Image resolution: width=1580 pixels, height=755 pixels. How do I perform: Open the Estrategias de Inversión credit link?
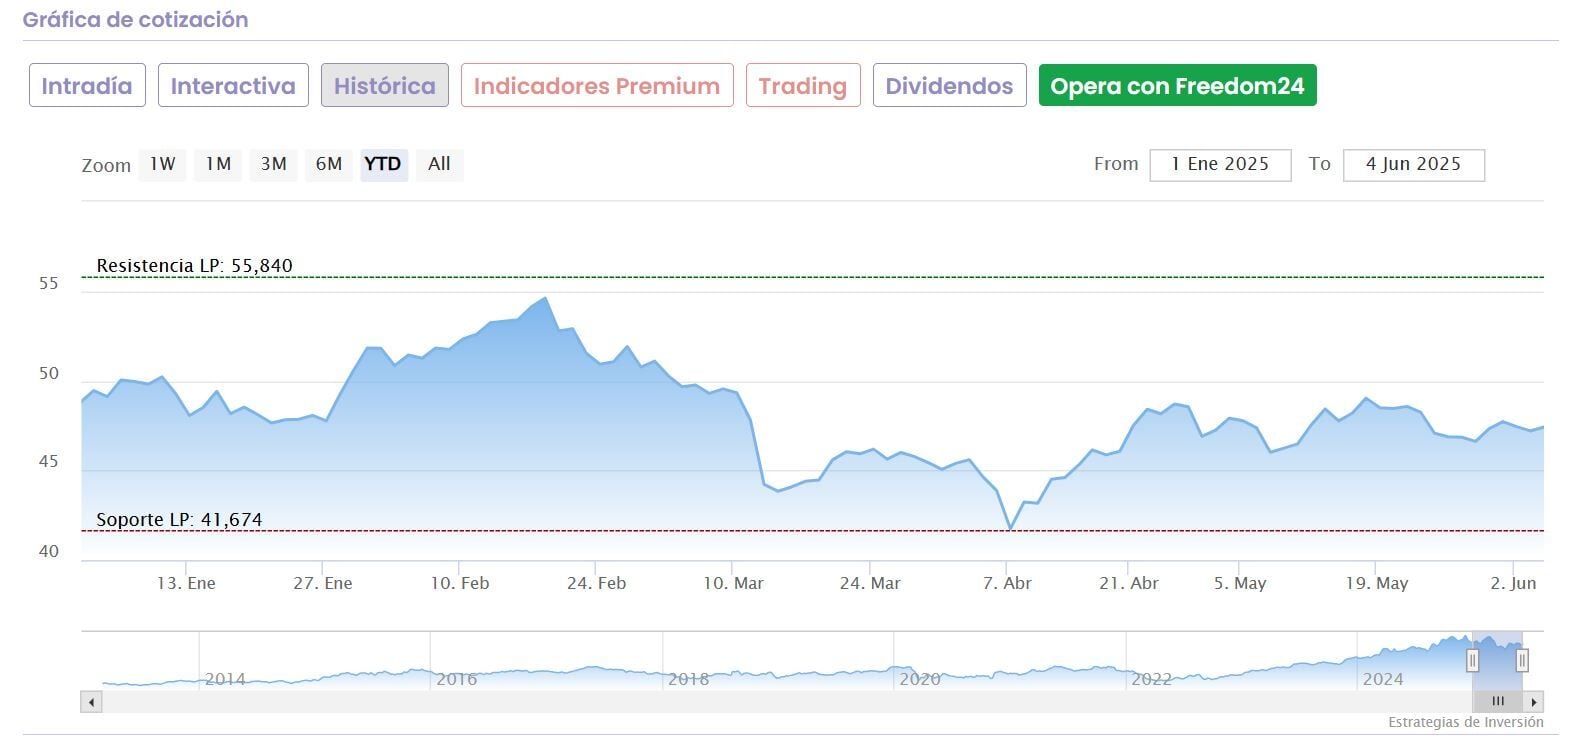(x=1465, y=722)
